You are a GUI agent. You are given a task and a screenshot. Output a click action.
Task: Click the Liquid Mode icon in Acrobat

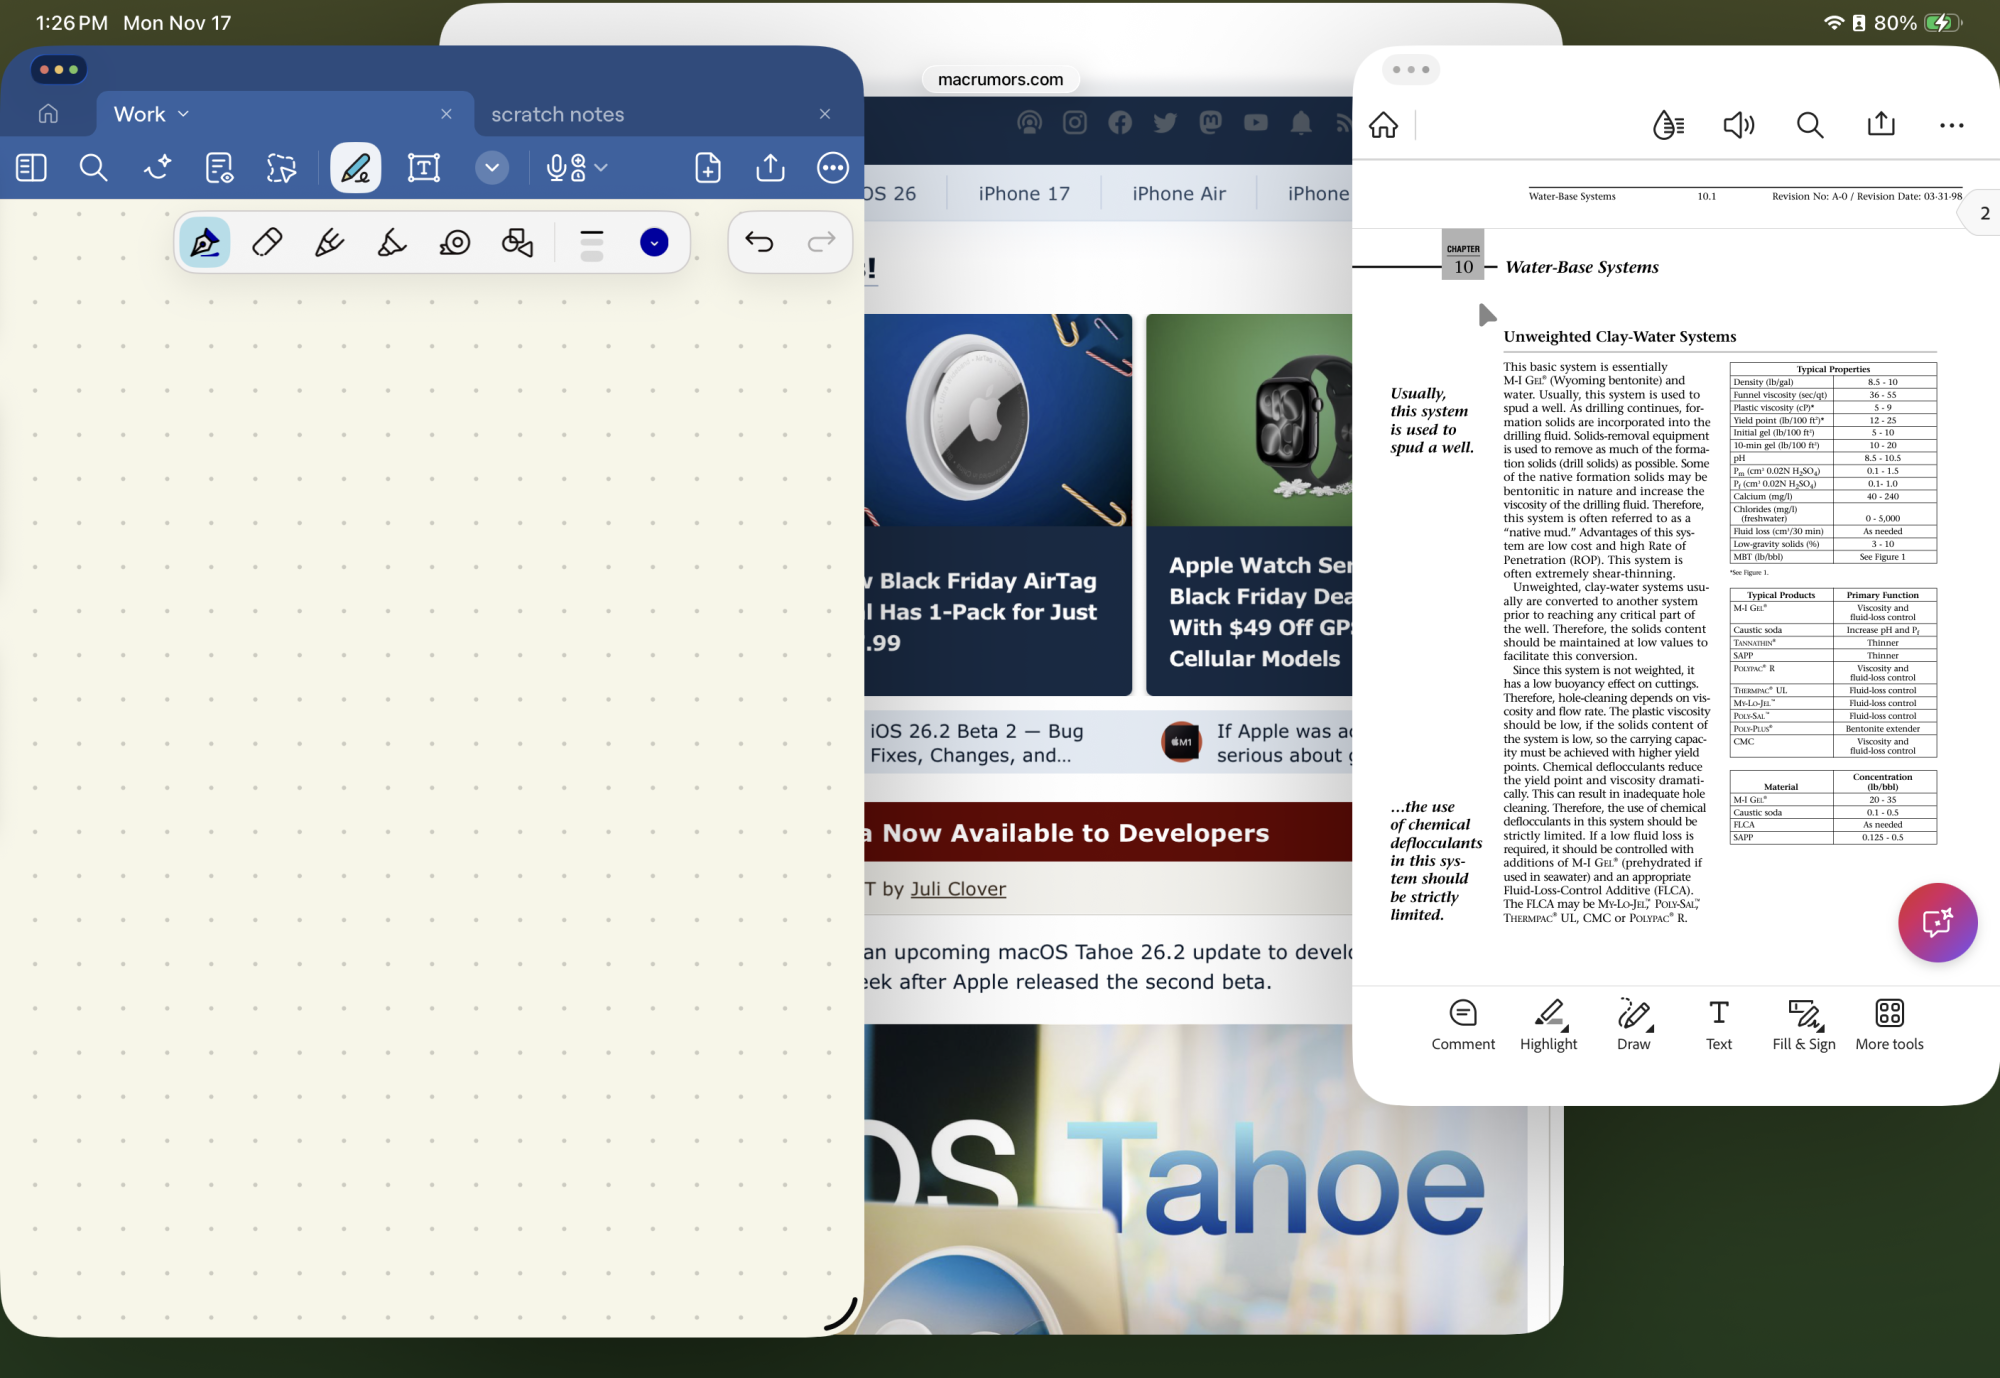pyautogui.click(x=1668, y=125)
